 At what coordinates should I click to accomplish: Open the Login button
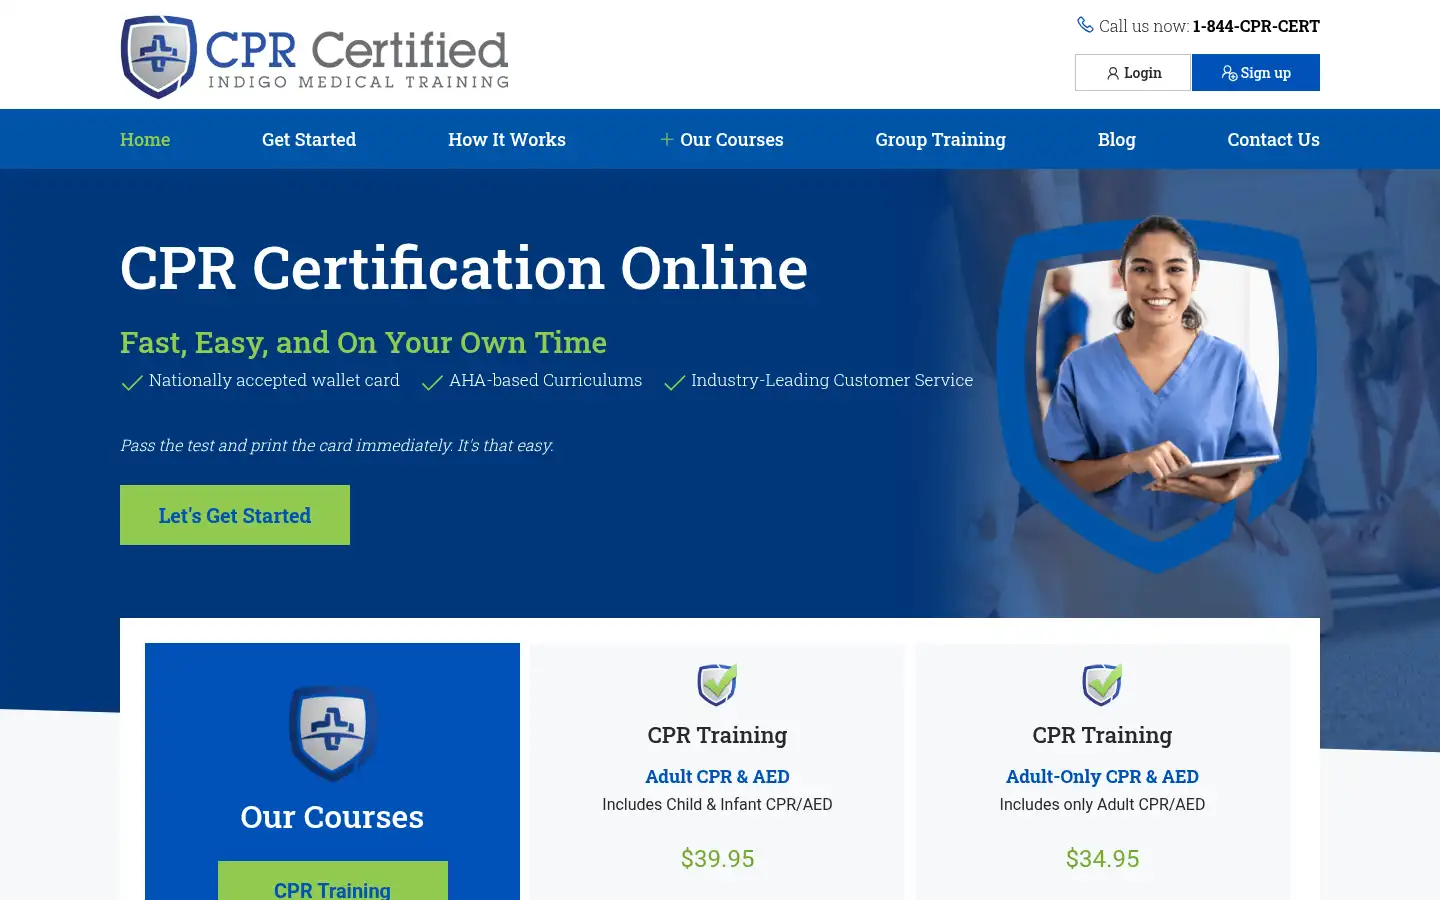point(1133,73)
